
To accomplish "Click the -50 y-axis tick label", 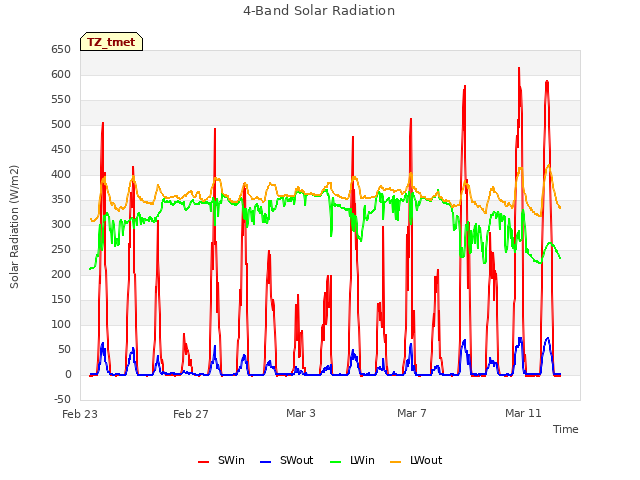I will [62, 400].
